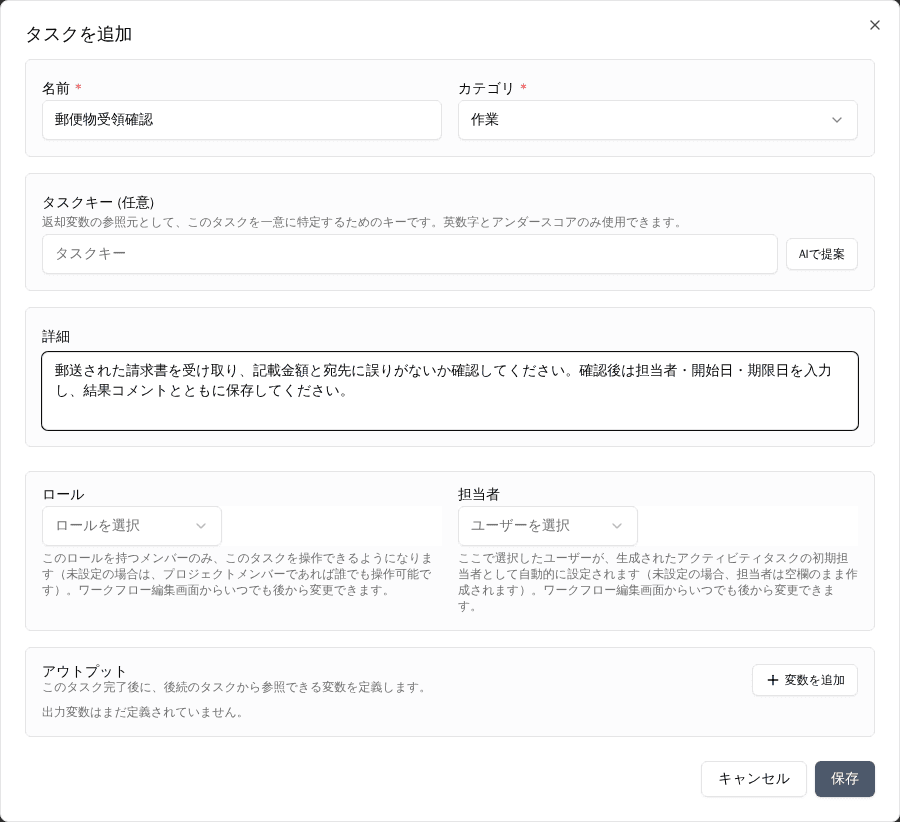Click the chevron arrow in 担当者 selector
The width and height of the screenshot is (900, 822).
coord(617,526)
